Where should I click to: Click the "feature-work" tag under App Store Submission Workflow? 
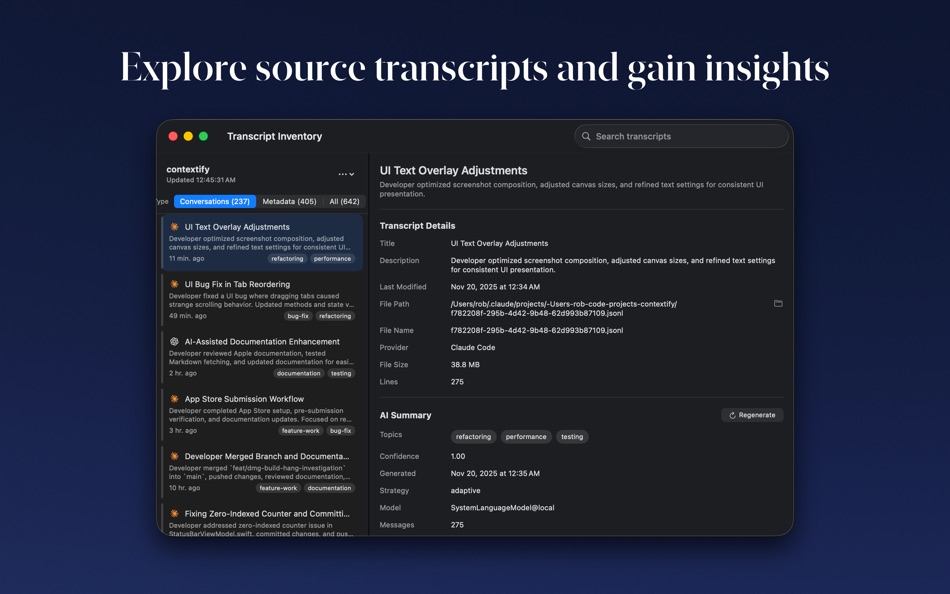(x=299, y=430)
